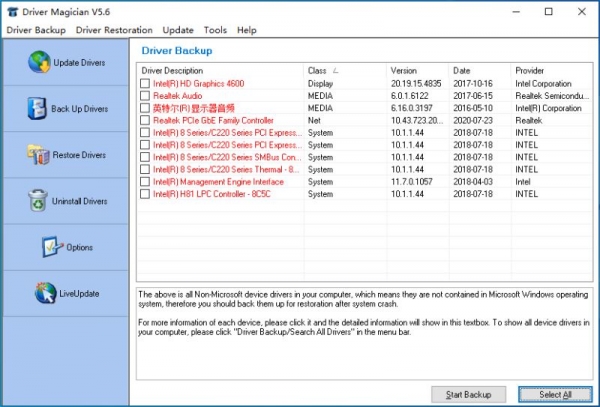This screenshot has height=407, width=600.
Task: Click version 20.19.15.4835 cell
Action: pyautogui.click(x=416, y=83)
